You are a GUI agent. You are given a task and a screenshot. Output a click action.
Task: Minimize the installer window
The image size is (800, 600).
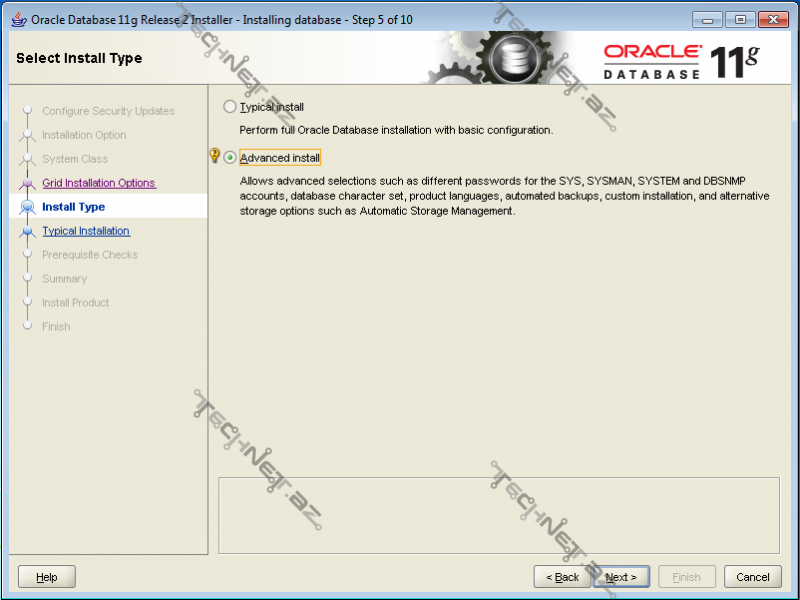pyautogui.click(x=707, y=19)
